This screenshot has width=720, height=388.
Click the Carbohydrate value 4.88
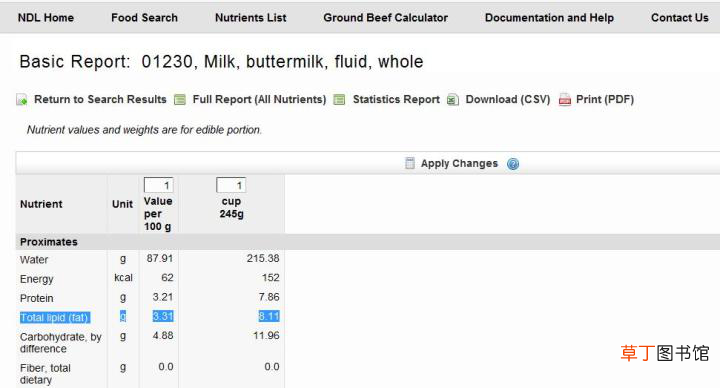[163, 336]
